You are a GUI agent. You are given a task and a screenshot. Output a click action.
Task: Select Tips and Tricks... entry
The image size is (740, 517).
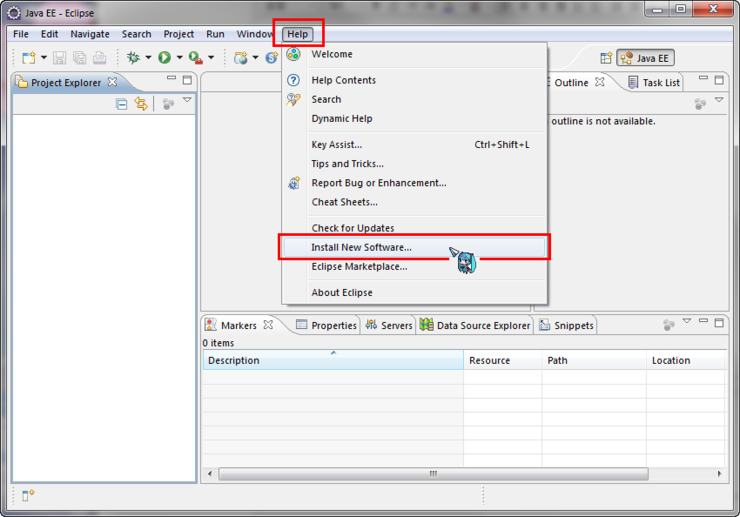[414, 164]
